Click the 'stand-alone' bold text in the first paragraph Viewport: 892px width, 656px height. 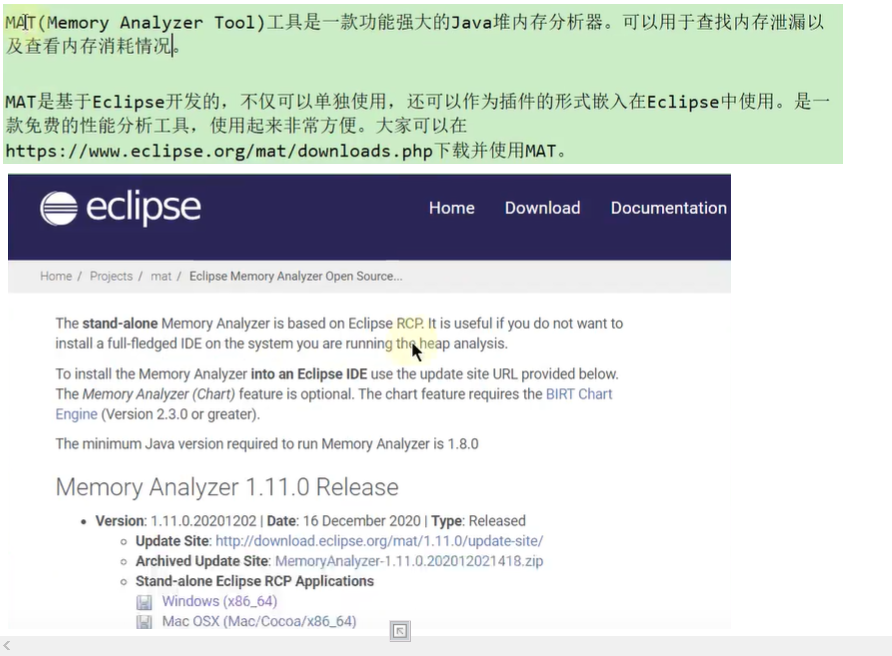coord(120,324)
